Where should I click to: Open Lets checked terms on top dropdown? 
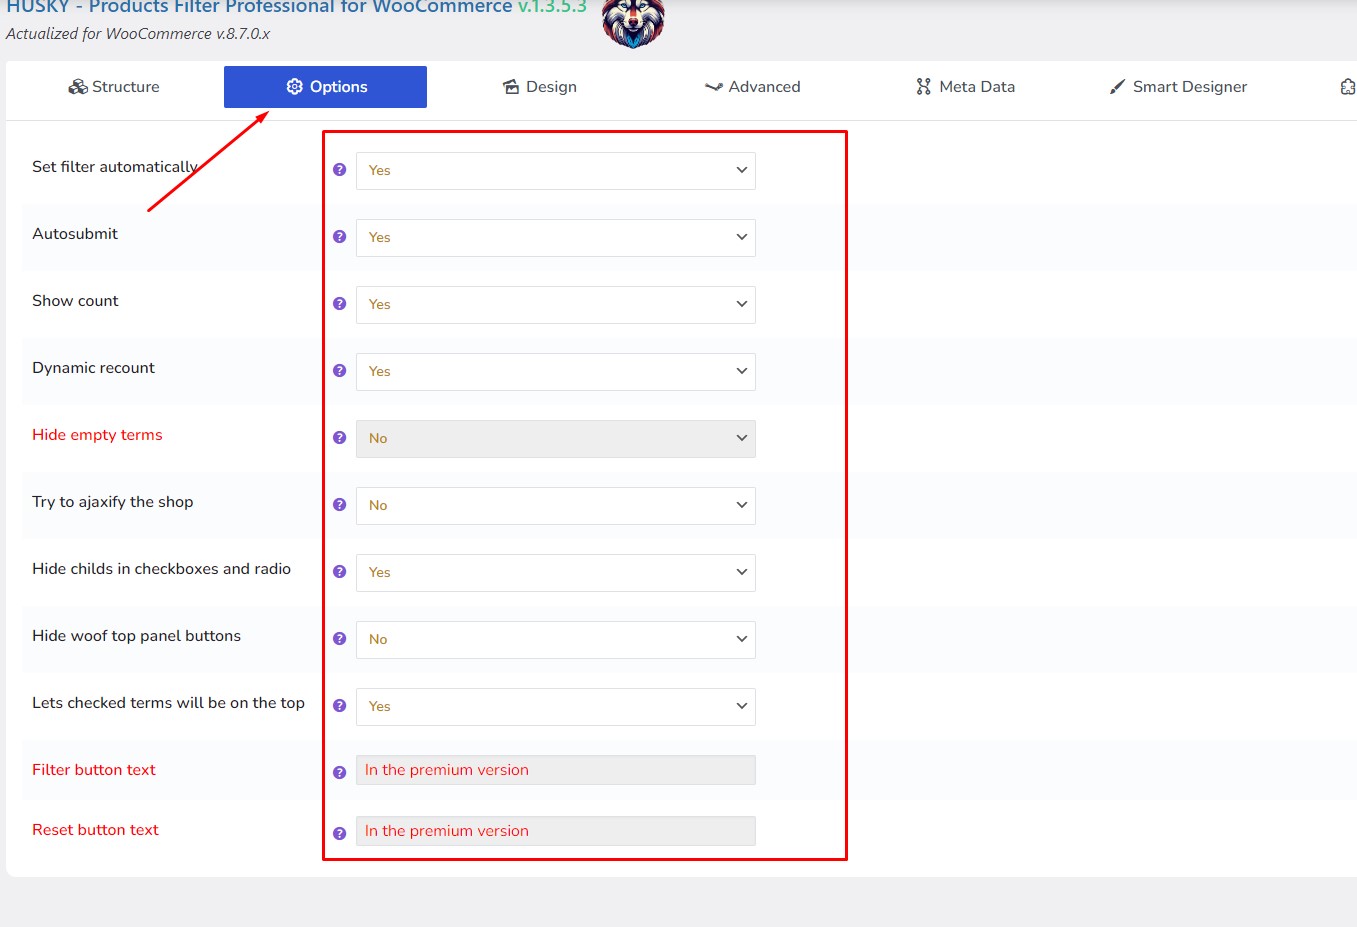click(556, 706)
